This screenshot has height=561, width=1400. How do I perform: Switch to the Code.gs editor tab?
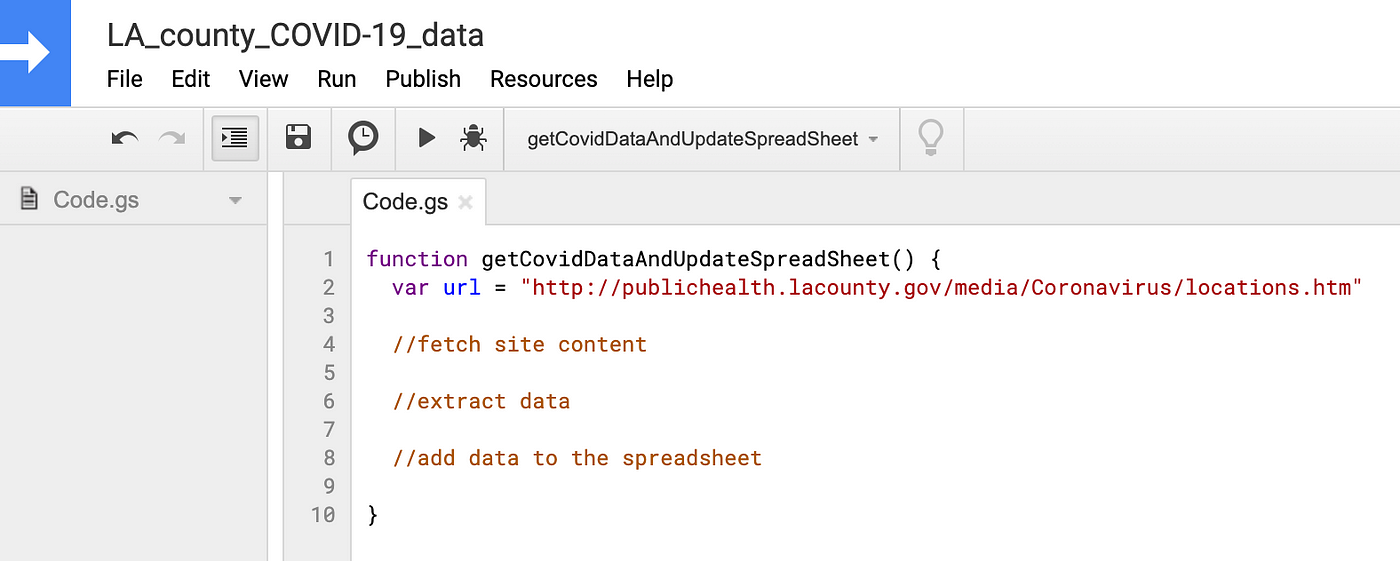(405, 201)
